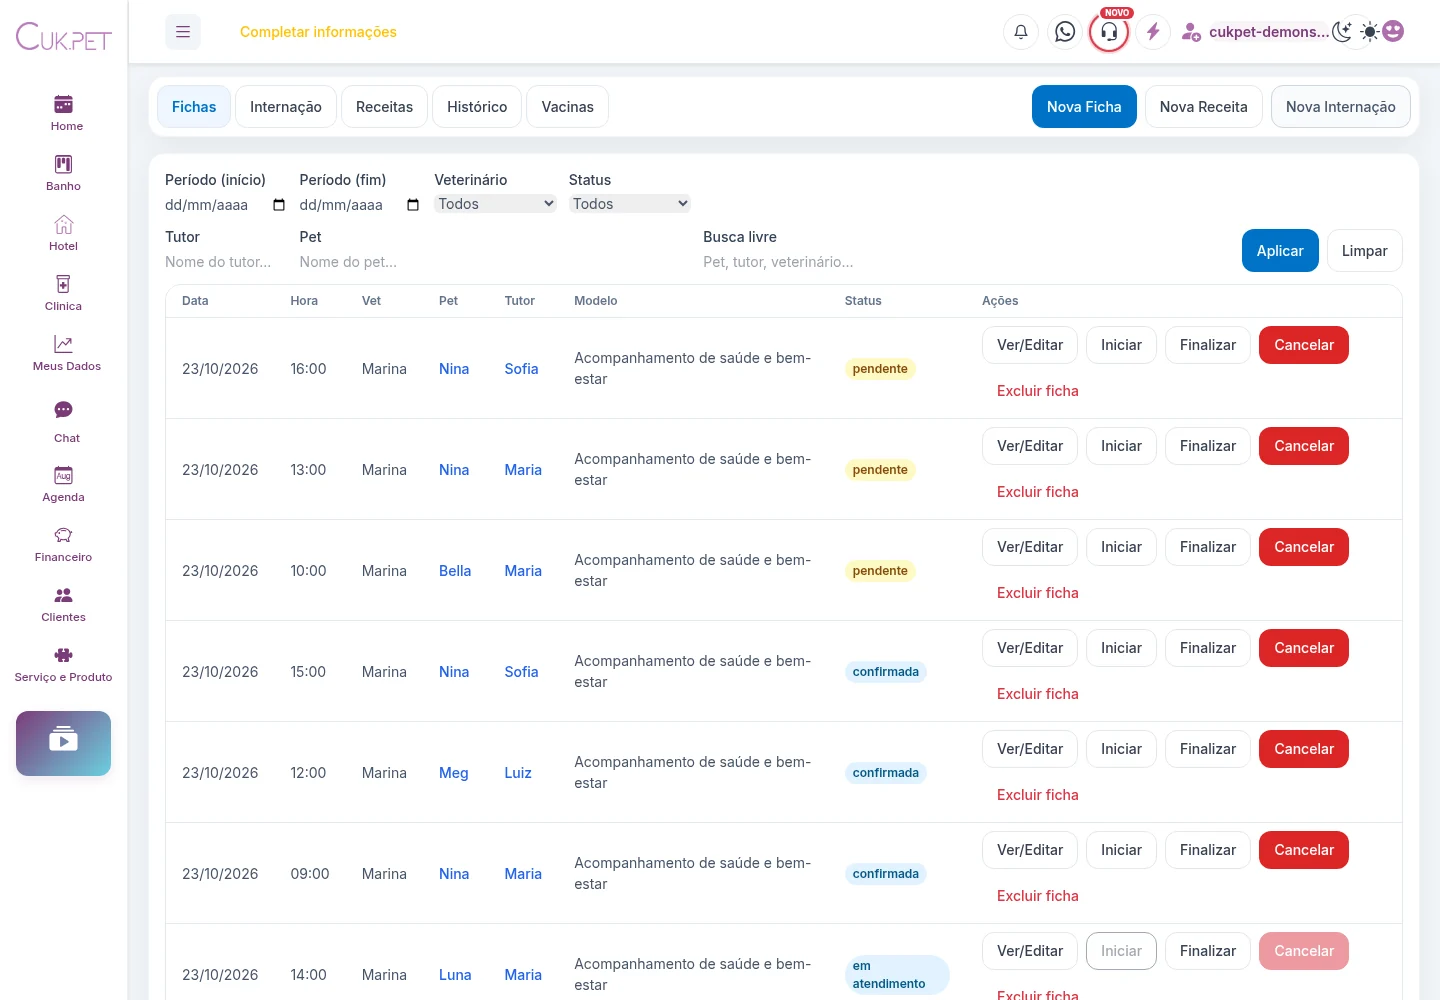Open the Chat bubble icon
This screenshot has height=1000, width=1440.
coord(63,410)
